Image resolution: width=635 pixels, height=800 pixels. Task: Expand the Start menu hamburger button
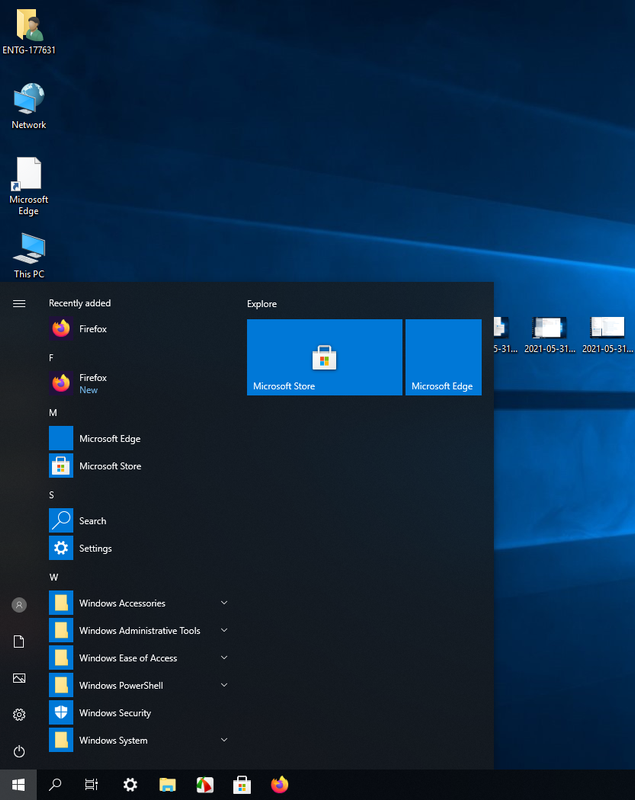[x=19, y=304]
